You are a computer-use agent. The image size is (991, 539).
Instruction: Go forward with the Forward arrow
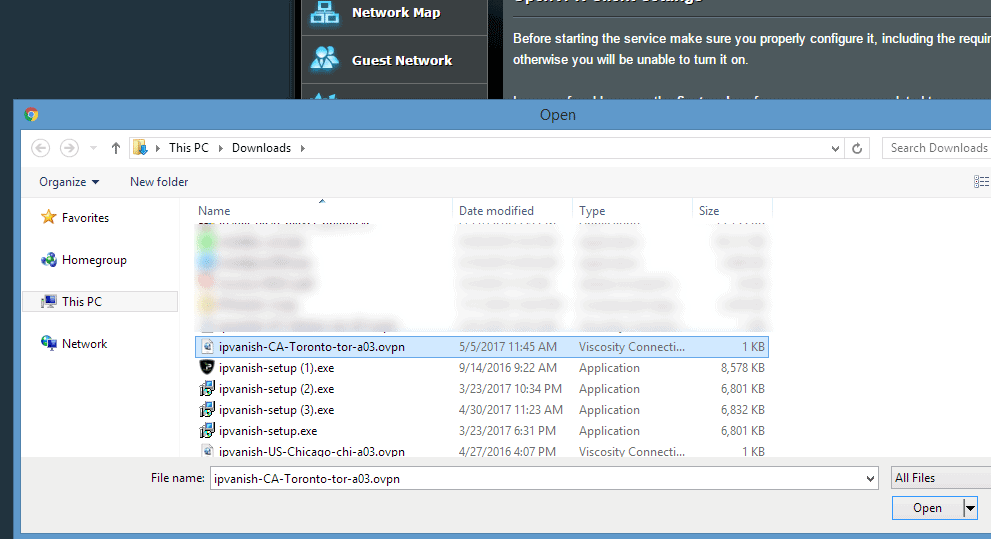point(69,148)
